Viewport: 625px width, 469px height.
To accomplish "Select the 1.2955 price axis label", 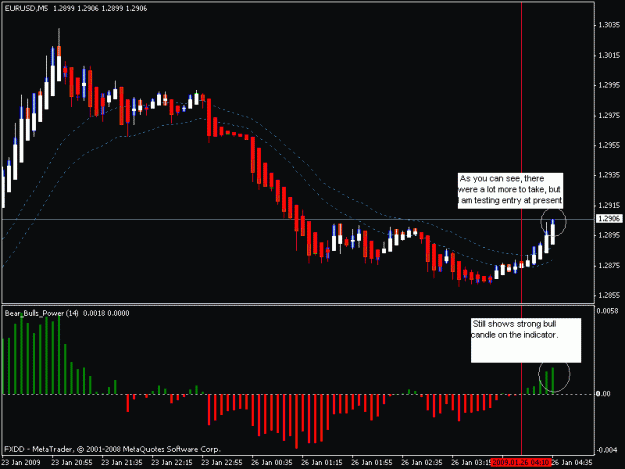I will [609, 145].
